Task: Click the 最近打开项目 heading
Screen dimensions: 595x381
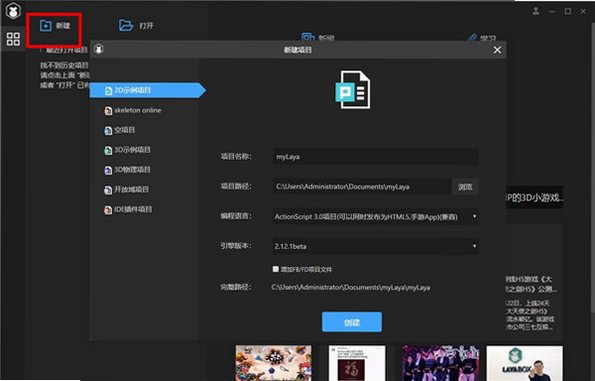Action: (67, 50)
